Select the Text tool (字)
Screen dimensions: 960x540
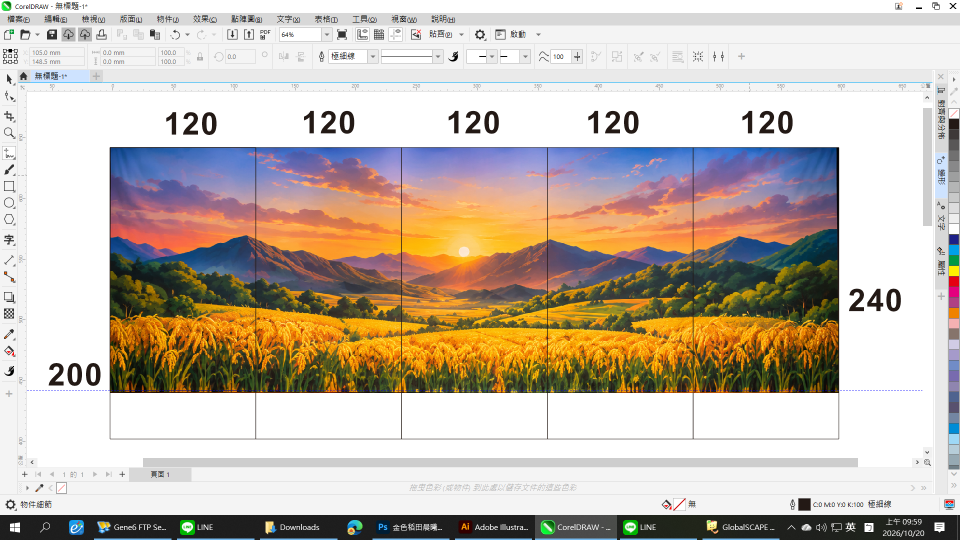click(9, 240)
